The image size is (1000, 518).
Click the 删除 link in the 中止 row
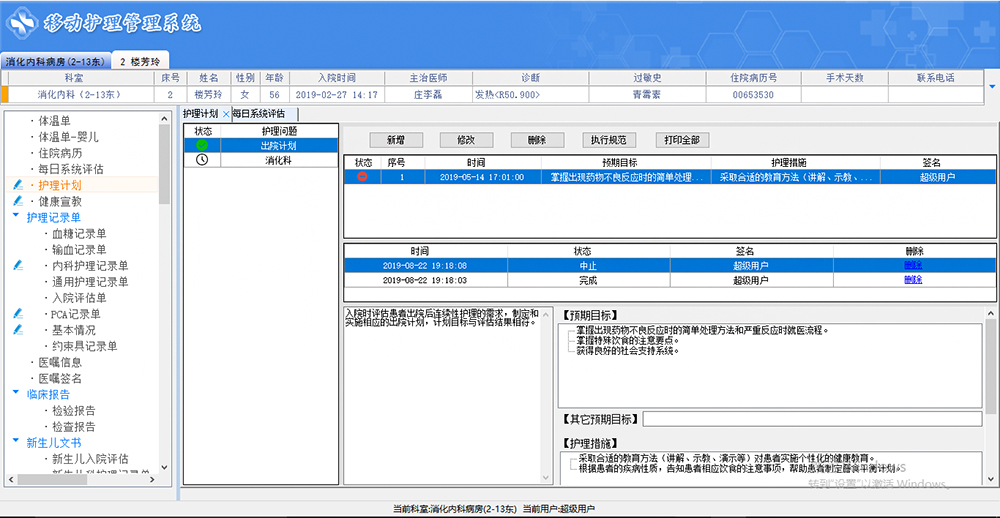[x=913, y=265]
